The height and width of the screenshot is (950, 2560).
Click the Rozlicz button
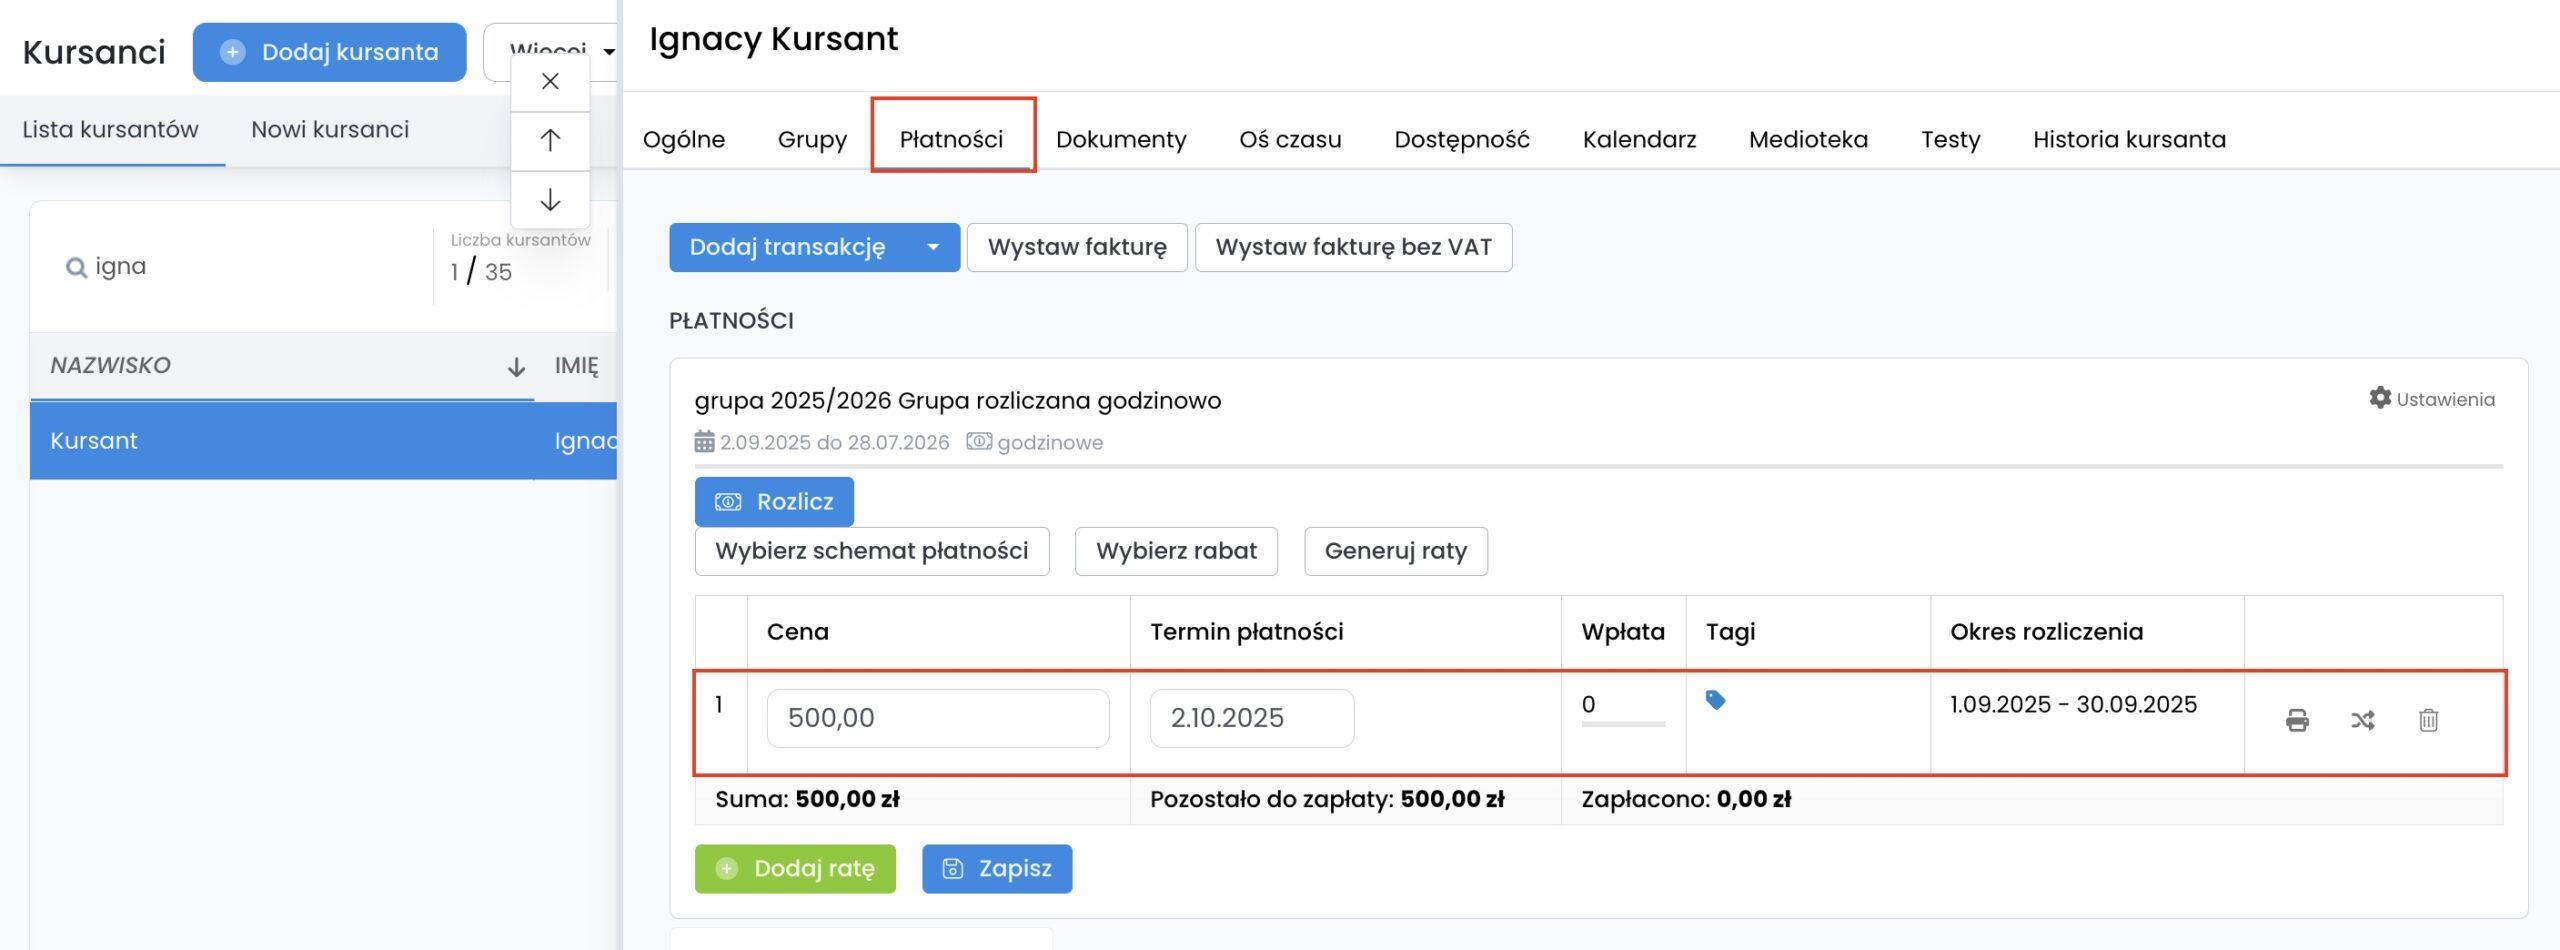774,501
